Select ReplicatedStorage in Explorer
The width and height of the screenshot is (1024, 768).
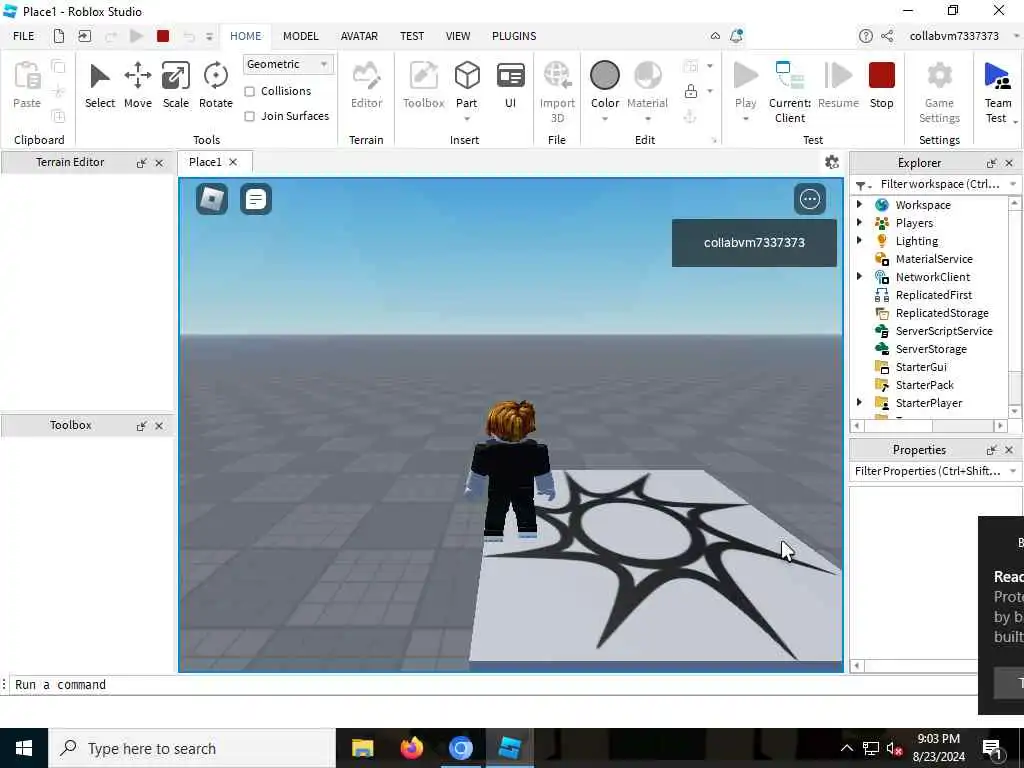(x=942, y=313)
